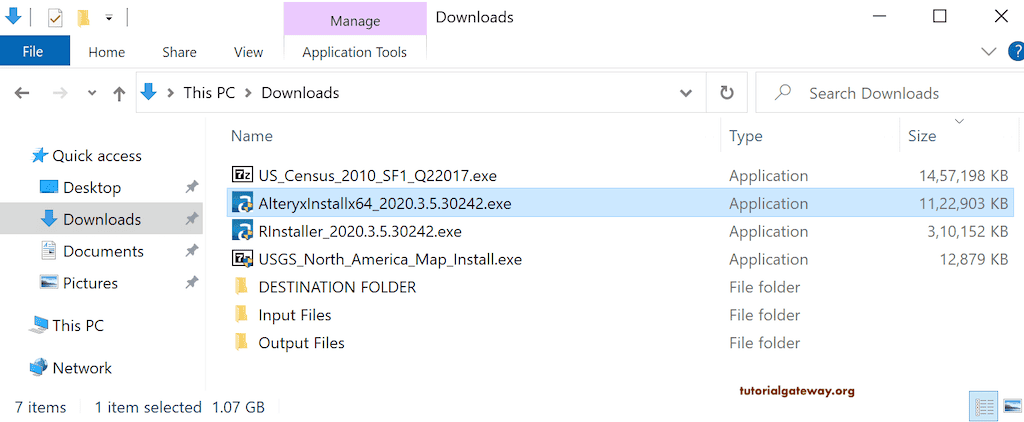Select the DESTINATION FOLDER name

click(337, 287)
